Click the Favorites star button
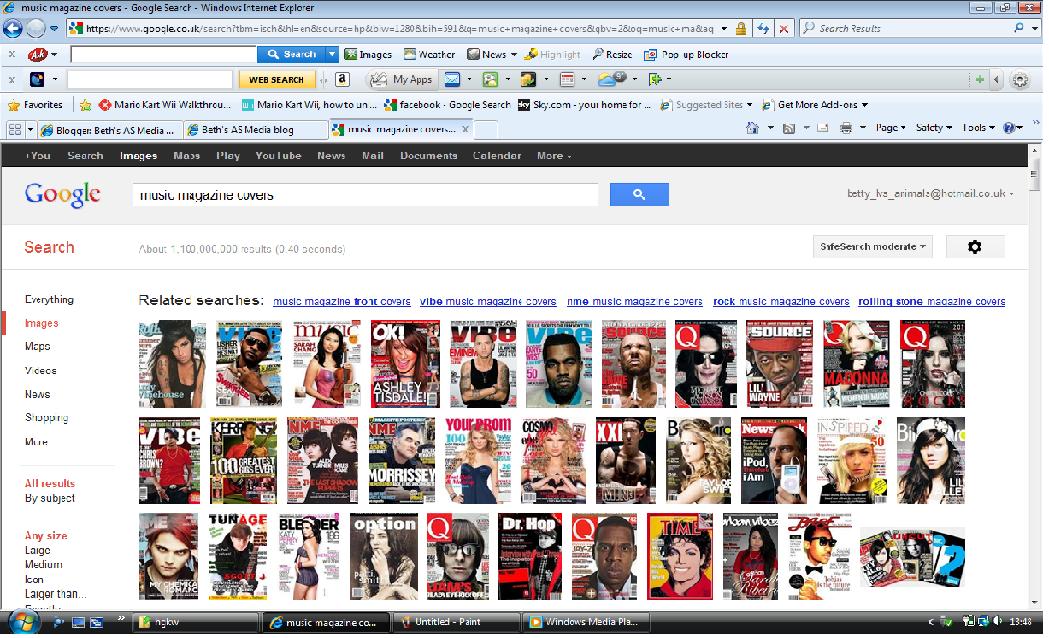Screen dimensions: 1049x638 (35, 104)
